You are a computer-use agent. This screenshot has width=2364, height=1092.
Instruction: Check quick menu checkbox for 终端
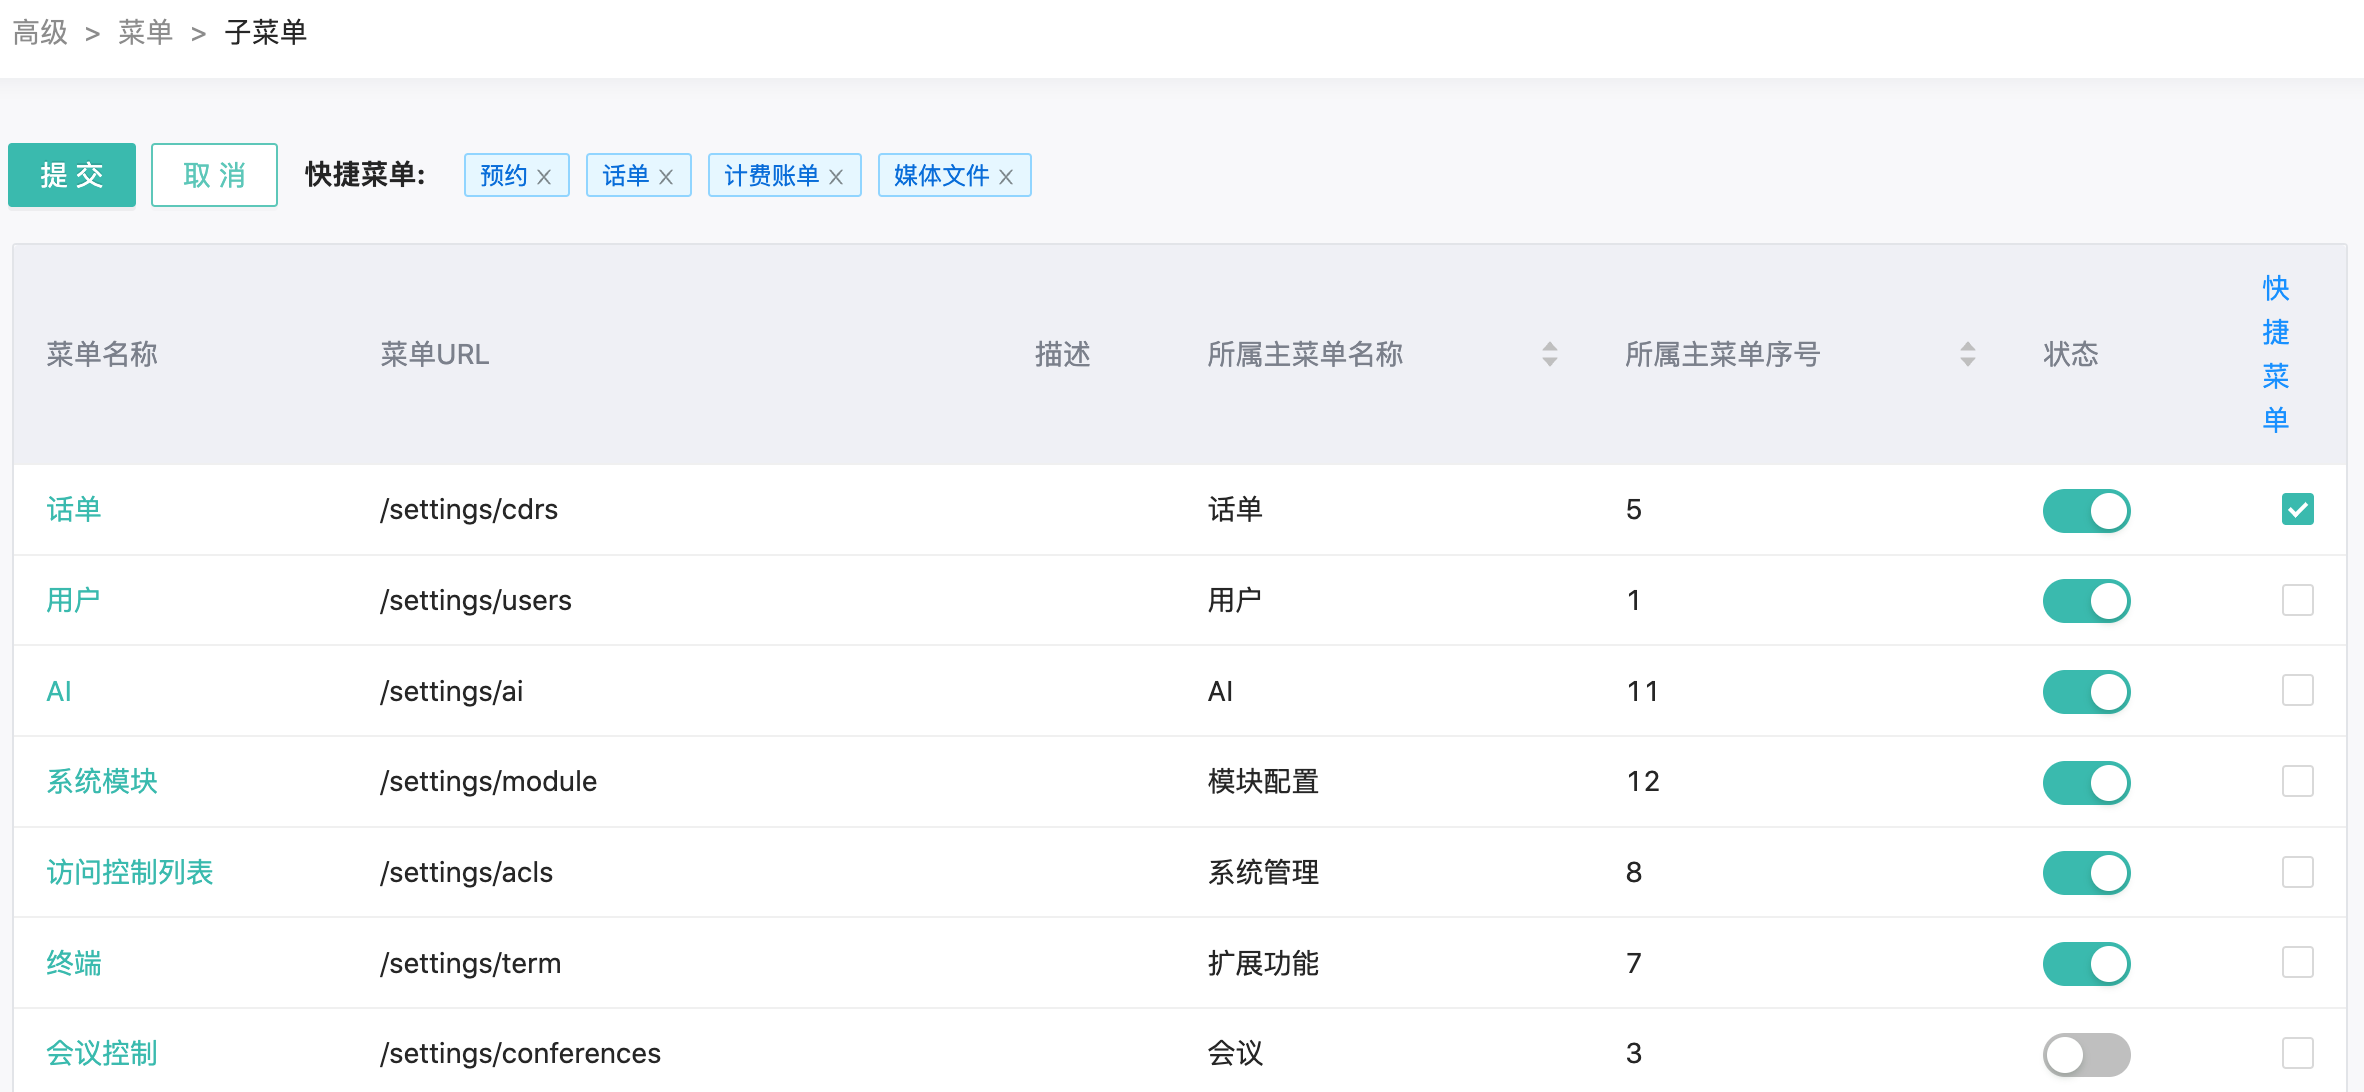pyautogui.click(x=2297, y=962)
